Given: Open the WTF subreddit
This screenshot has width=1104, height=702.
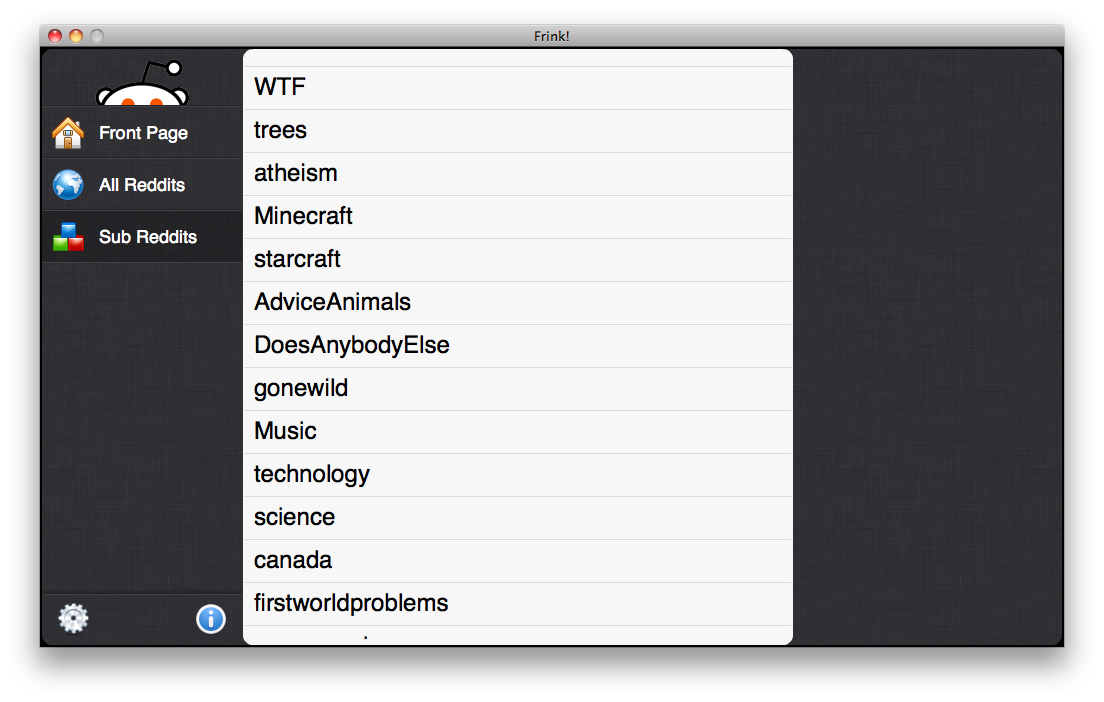Looking at the screenshot, I should (x=518, y=88).
